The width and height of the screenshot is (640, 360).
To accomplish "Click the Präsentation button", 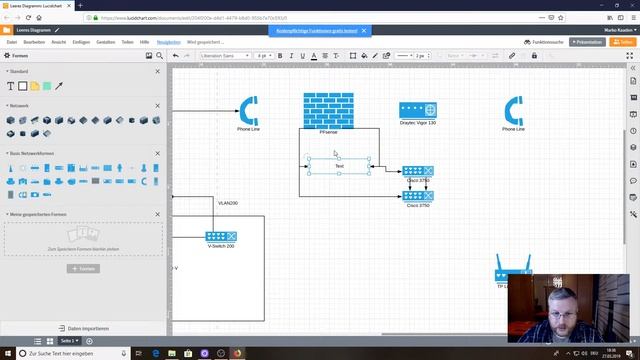I will pyautogui.click(x=587, y=42).
